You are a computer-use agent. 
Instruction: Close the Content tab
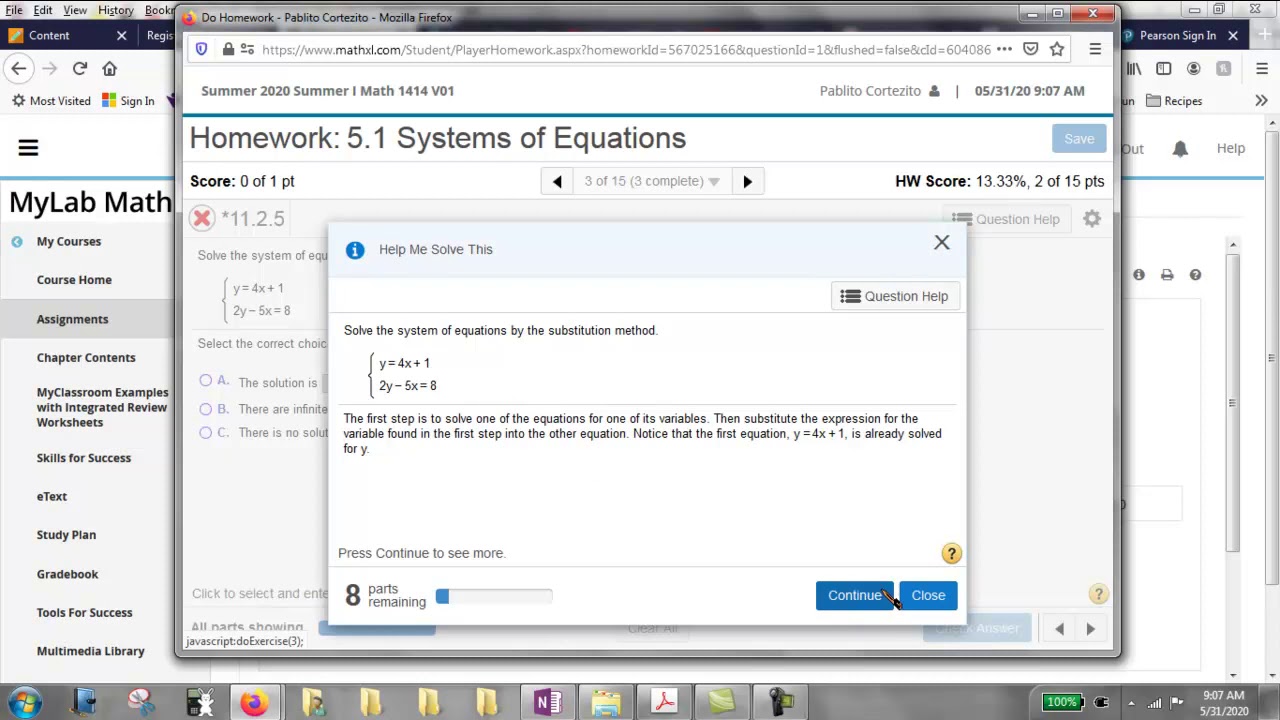click(x=122, y=35)
